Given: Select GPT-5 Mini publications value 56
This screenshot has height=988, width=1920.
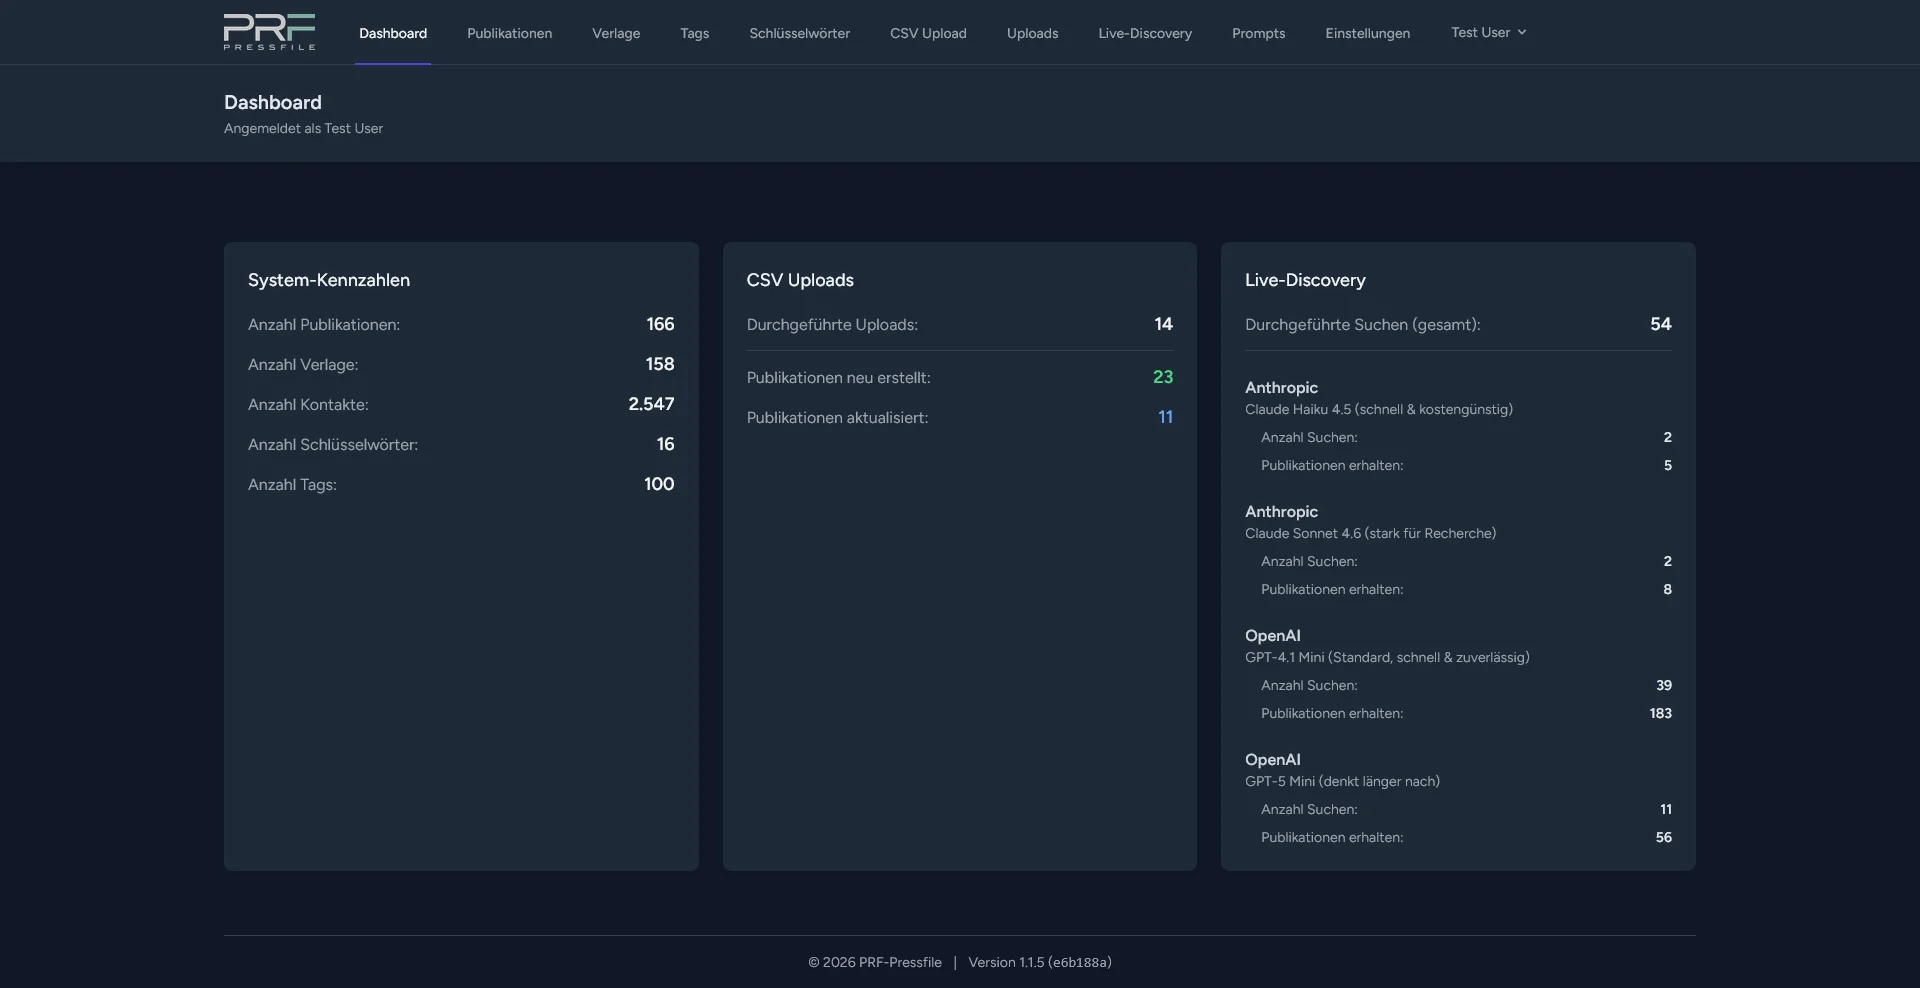Looking at the screenshot, I should point(1664,837).
